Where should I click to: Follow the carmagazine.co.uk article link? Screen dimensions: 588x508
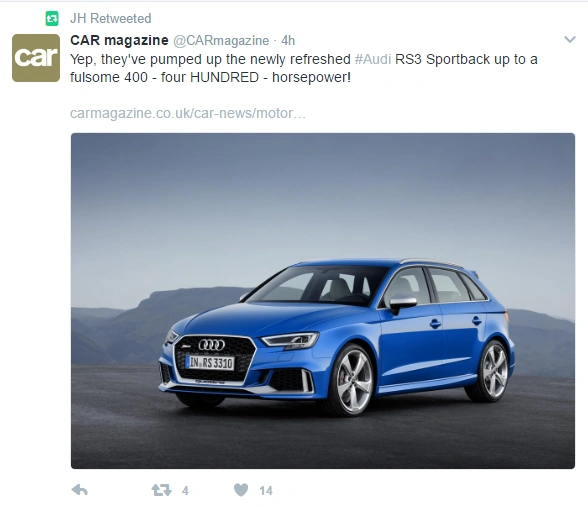pyautogui.click(x=188, y=113)
